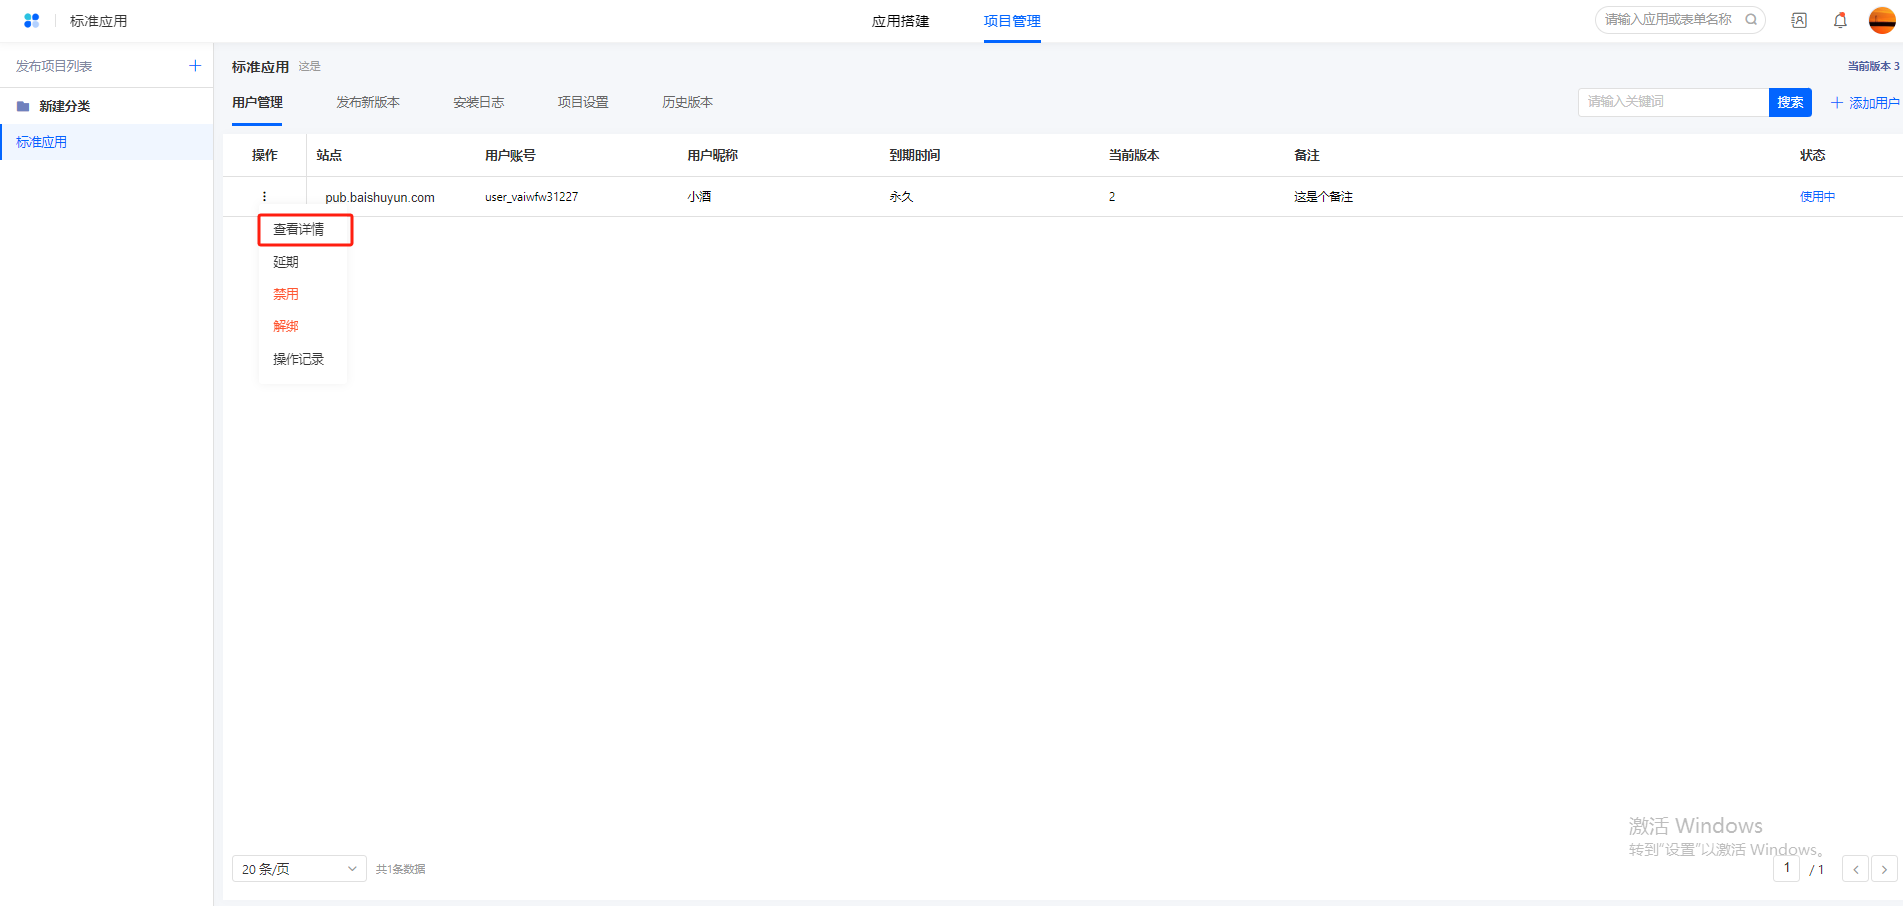This screenshot has width=1903, height=906.
Task: Open the notification bell icon
Action: tap(1840, 20)
